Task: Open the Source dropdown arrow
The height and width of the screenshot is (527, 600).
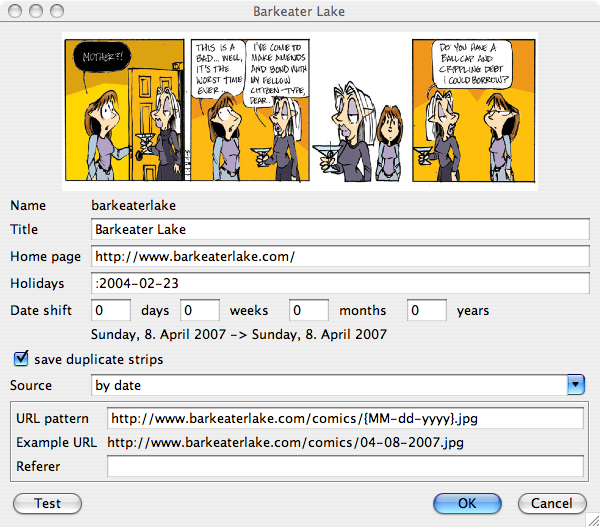Action: click(576, 385)
